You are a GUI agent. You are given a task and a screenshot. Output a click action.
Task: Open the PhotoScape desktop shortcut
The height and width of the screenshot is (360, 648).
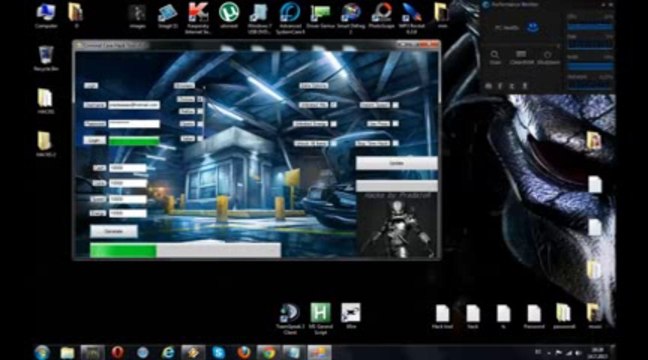(x=381, y=15)
